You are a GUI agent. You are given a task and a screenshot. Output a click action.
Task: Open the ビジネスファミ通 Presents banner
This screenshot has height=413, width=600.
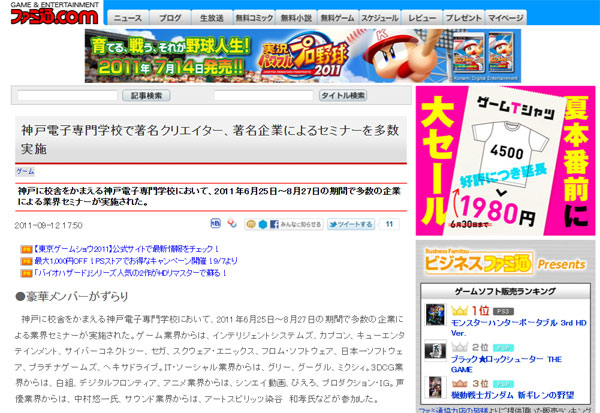(505, 262)
